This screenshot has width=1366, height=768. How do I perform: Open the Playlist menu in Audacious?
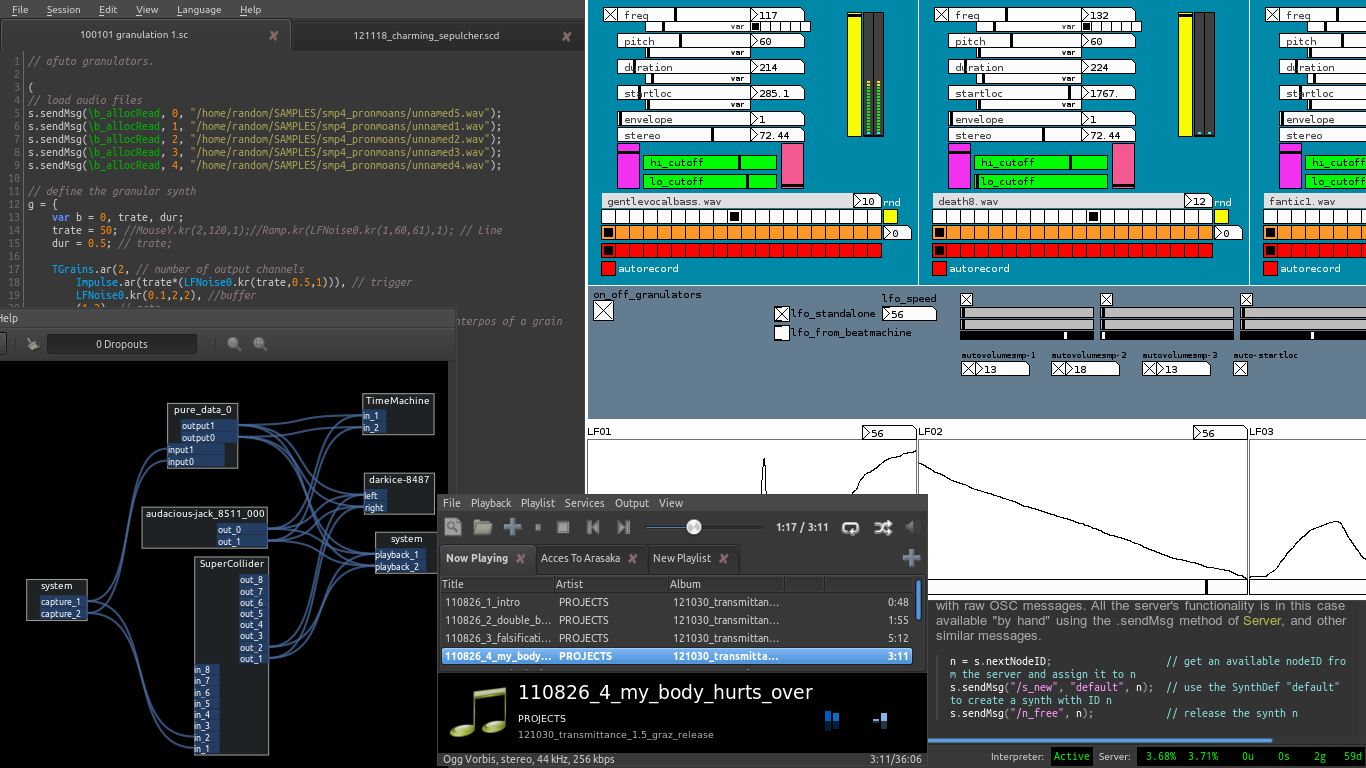pyautogui.click(x=538, y=503)
